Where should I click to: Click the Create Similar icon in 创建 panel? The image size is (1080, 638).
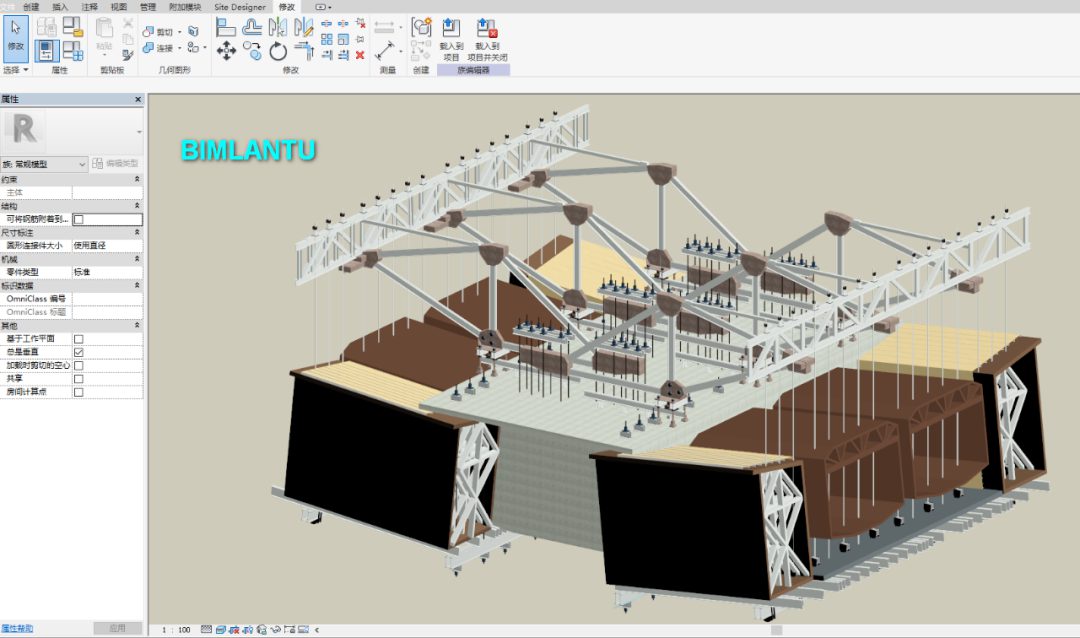coord(421,28)
